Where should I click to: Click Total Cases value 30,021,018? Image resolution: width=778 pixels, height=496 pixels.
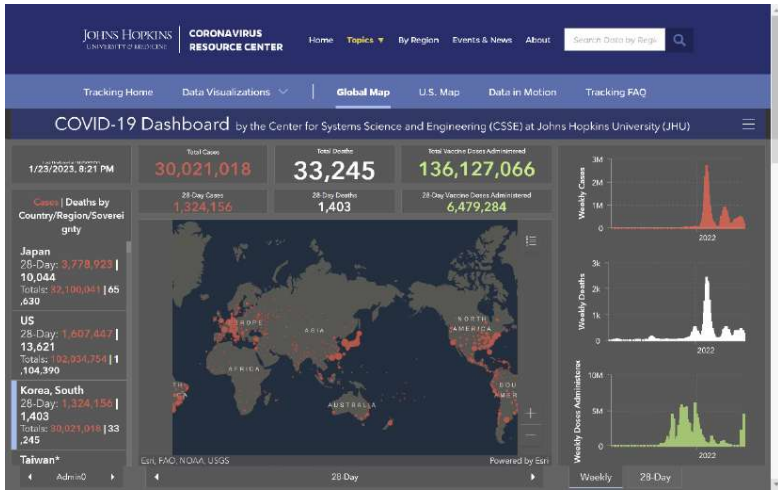(203, 169)
